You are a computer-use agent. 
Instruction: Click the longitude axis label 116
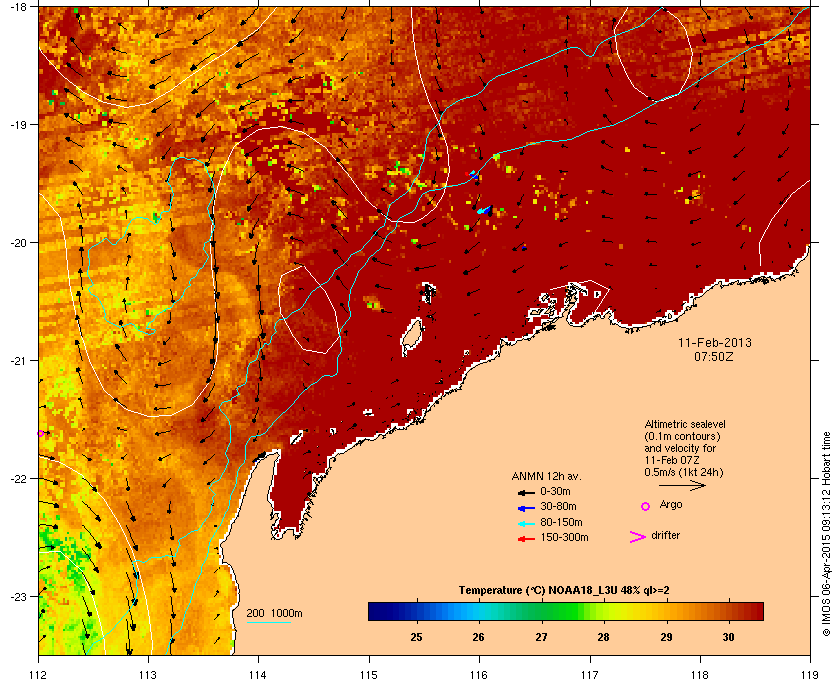click(479, 675)
